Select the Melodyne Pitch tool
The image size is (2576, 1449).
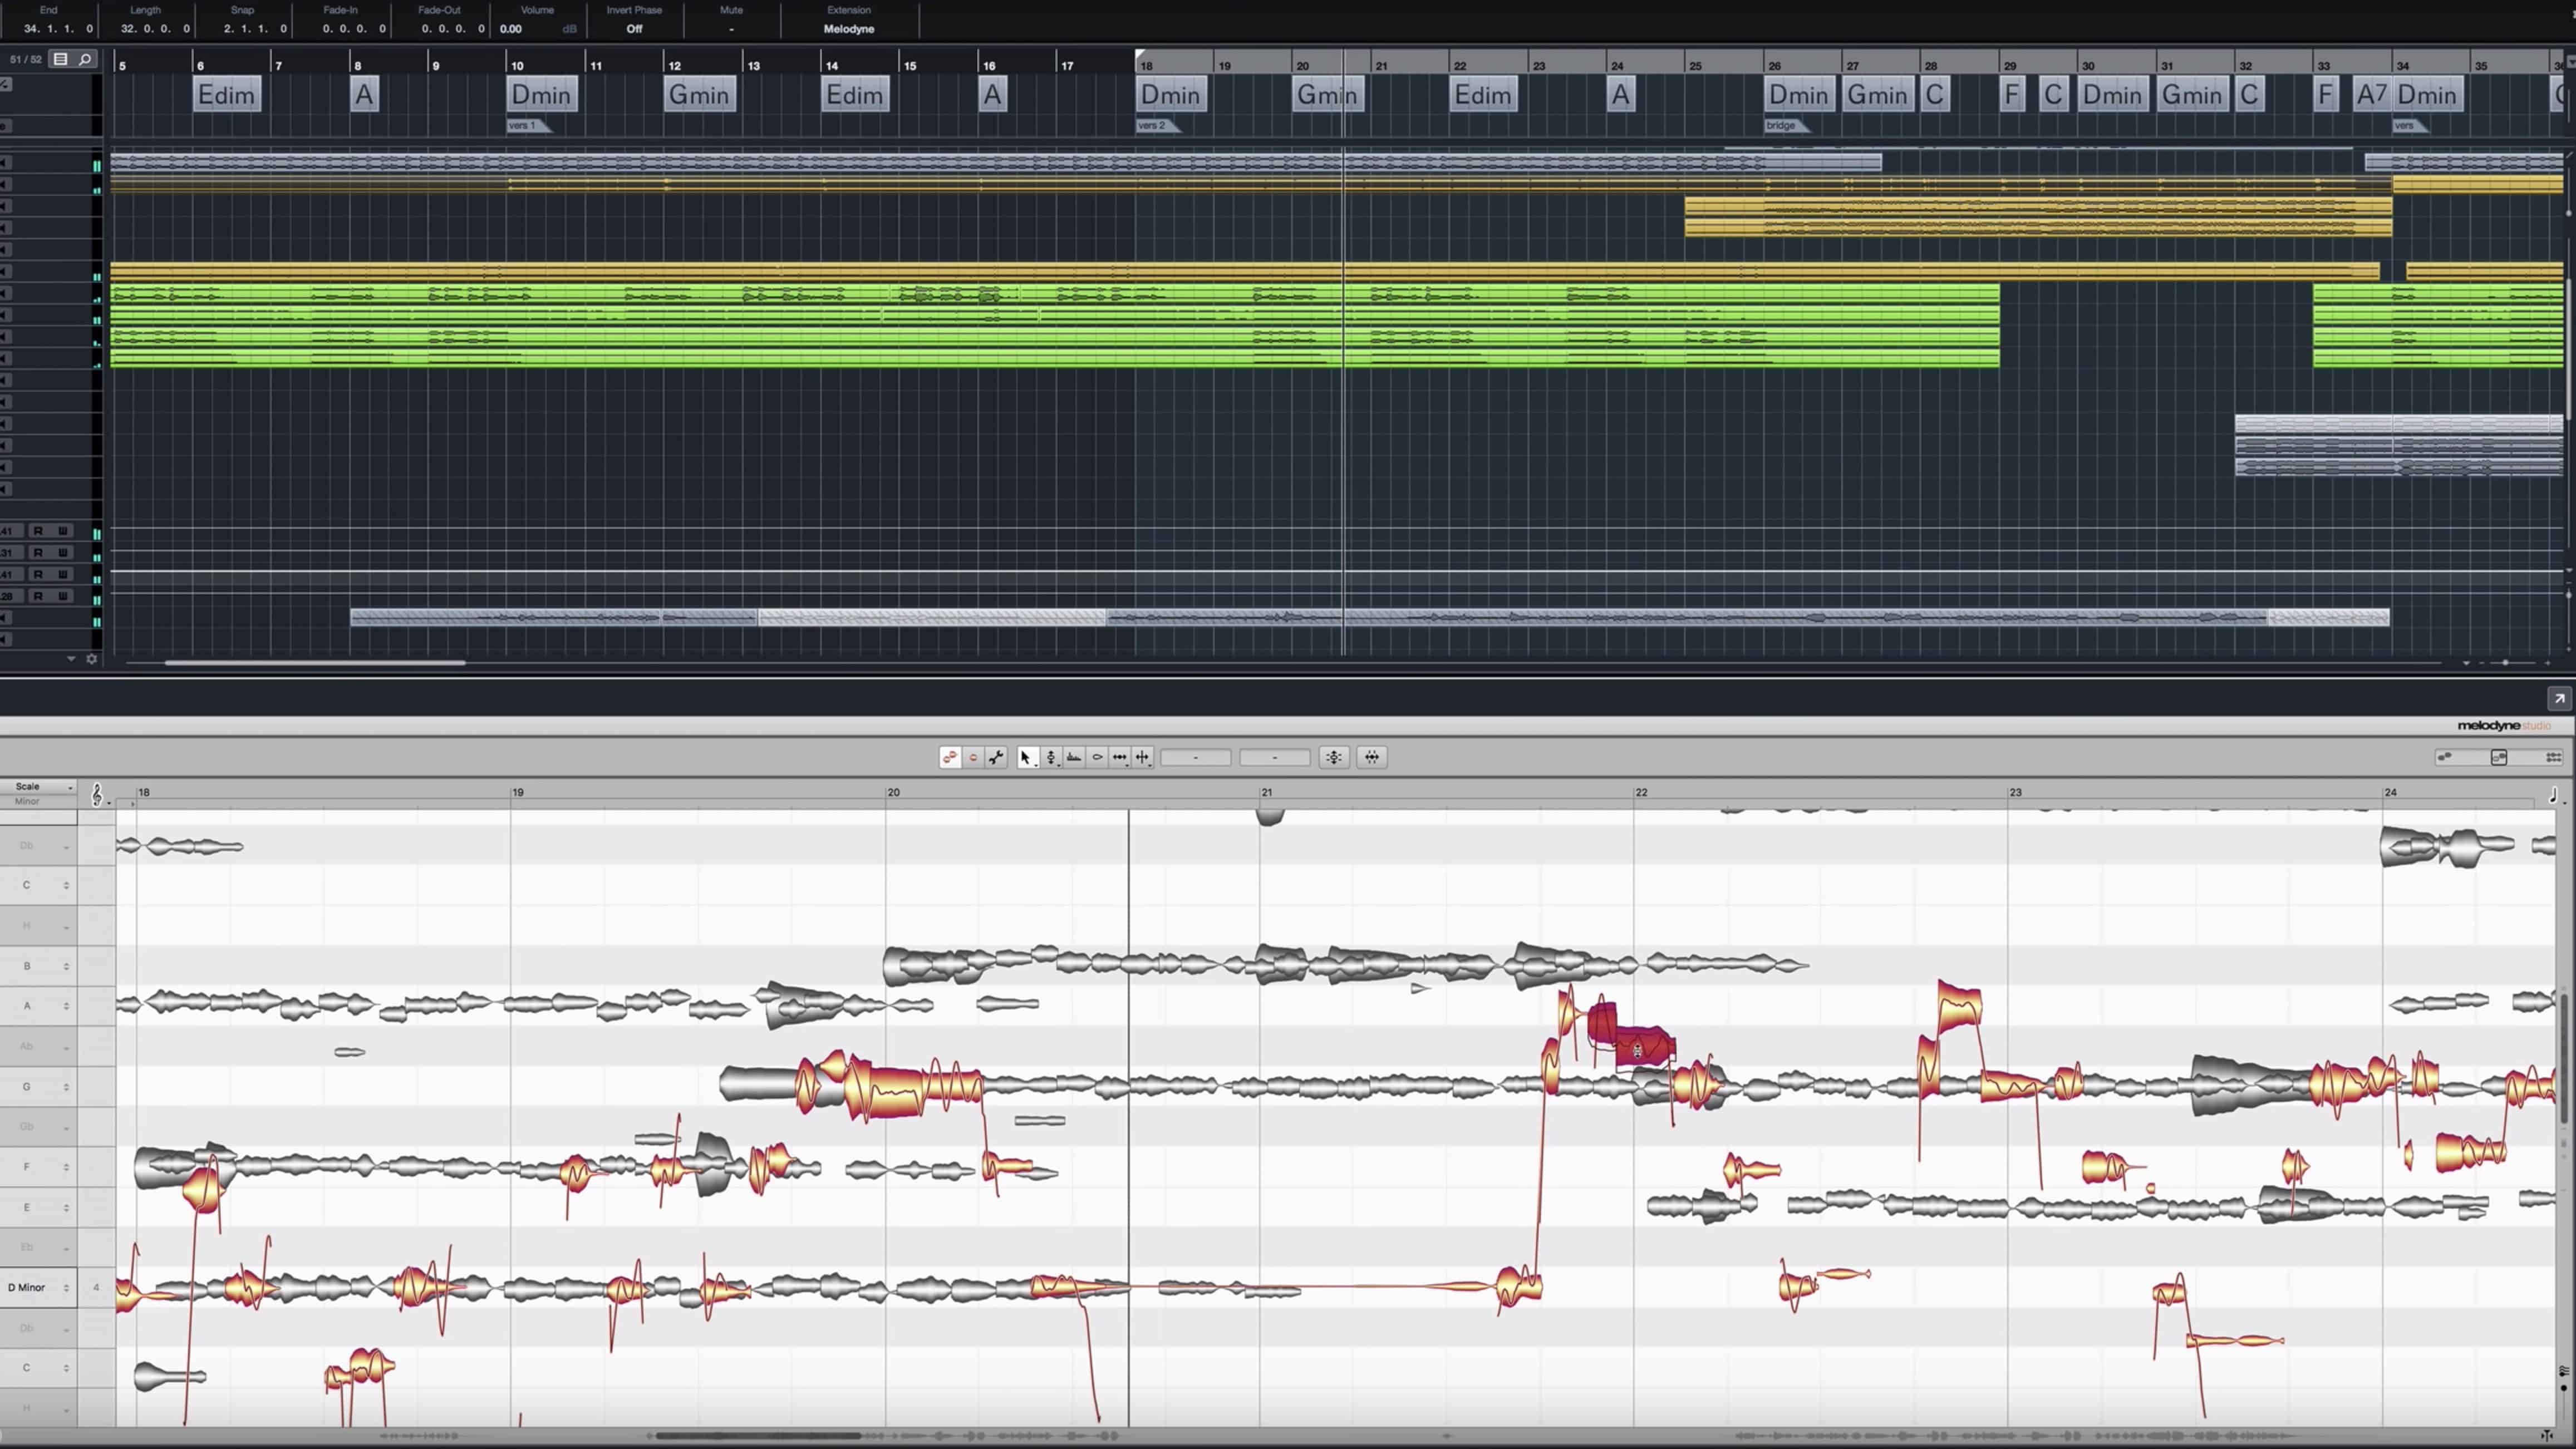[1050, 757]
